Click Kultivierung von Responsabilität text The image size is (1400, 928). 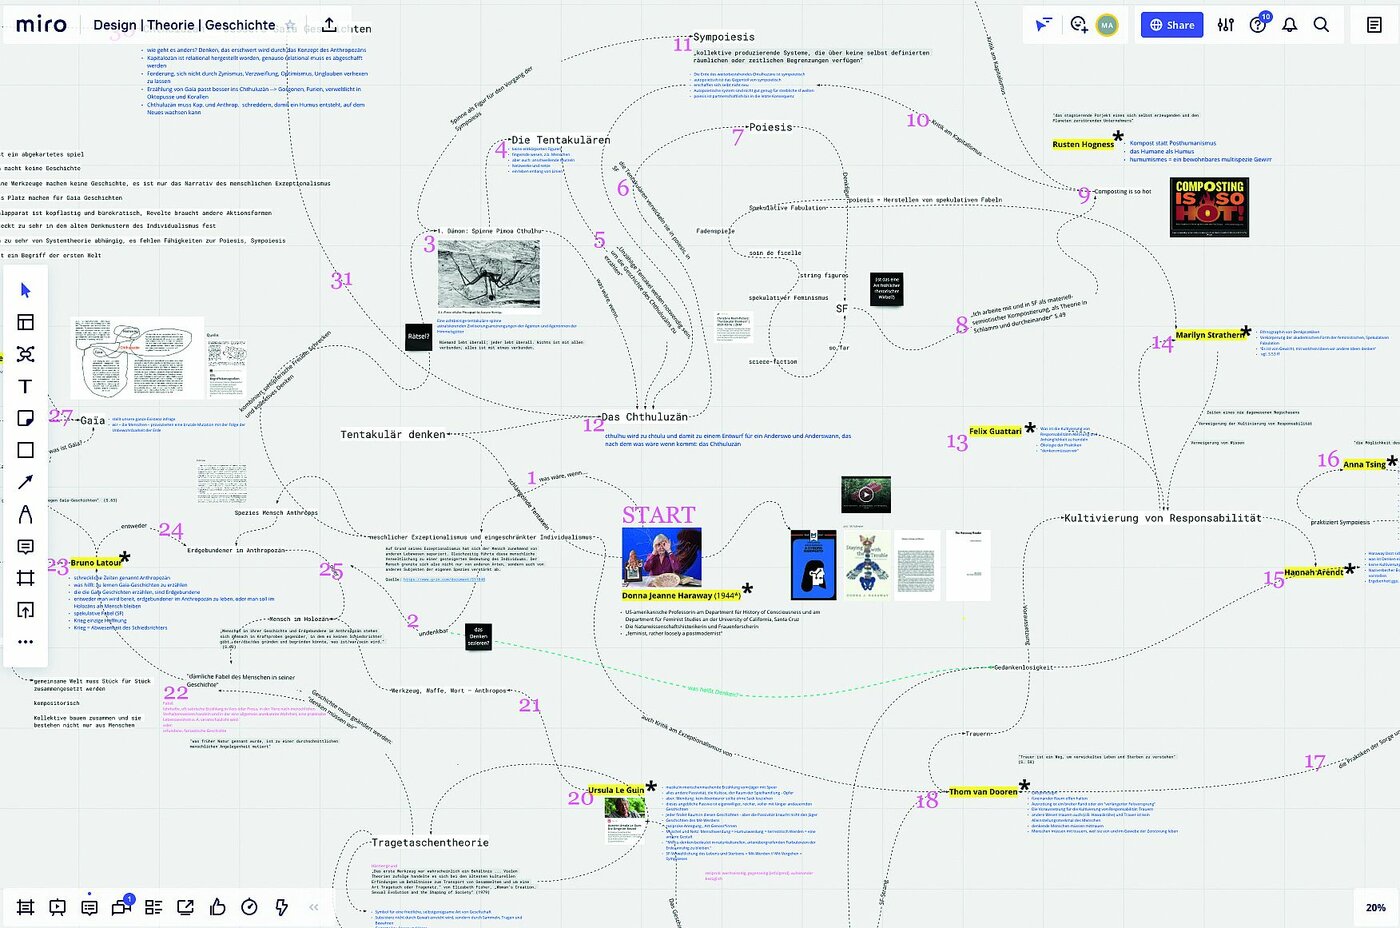click(1162, 518)
